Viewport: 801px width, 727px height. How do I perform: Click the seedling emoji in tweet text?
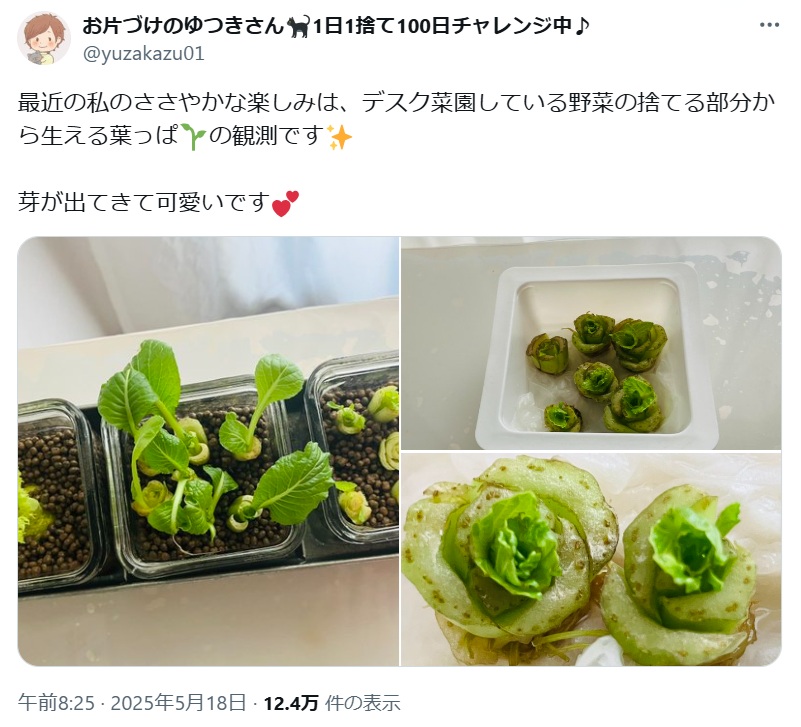pos(193,136)
